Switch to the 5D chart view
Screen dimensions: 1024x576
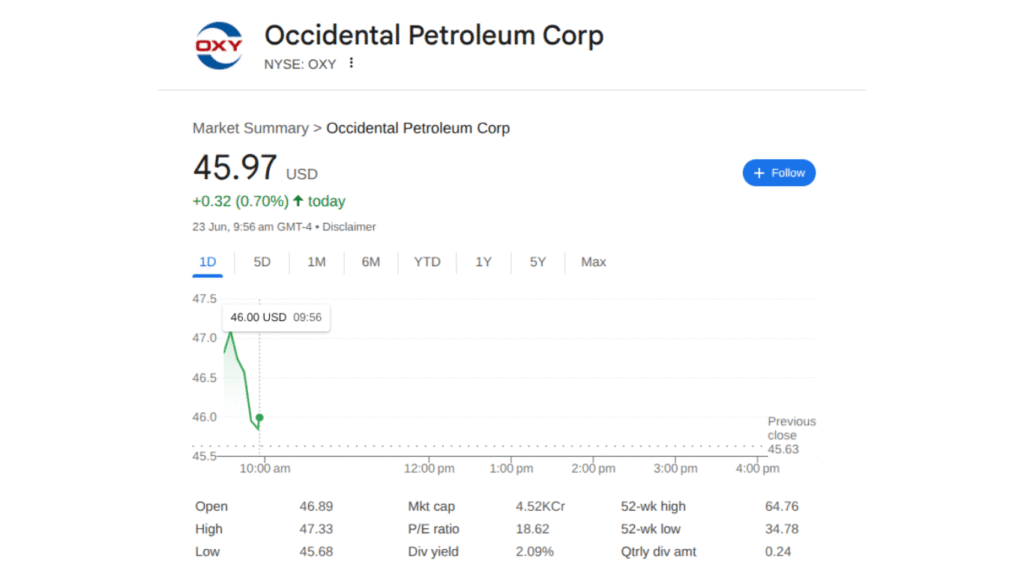click(x=261, y=262)
